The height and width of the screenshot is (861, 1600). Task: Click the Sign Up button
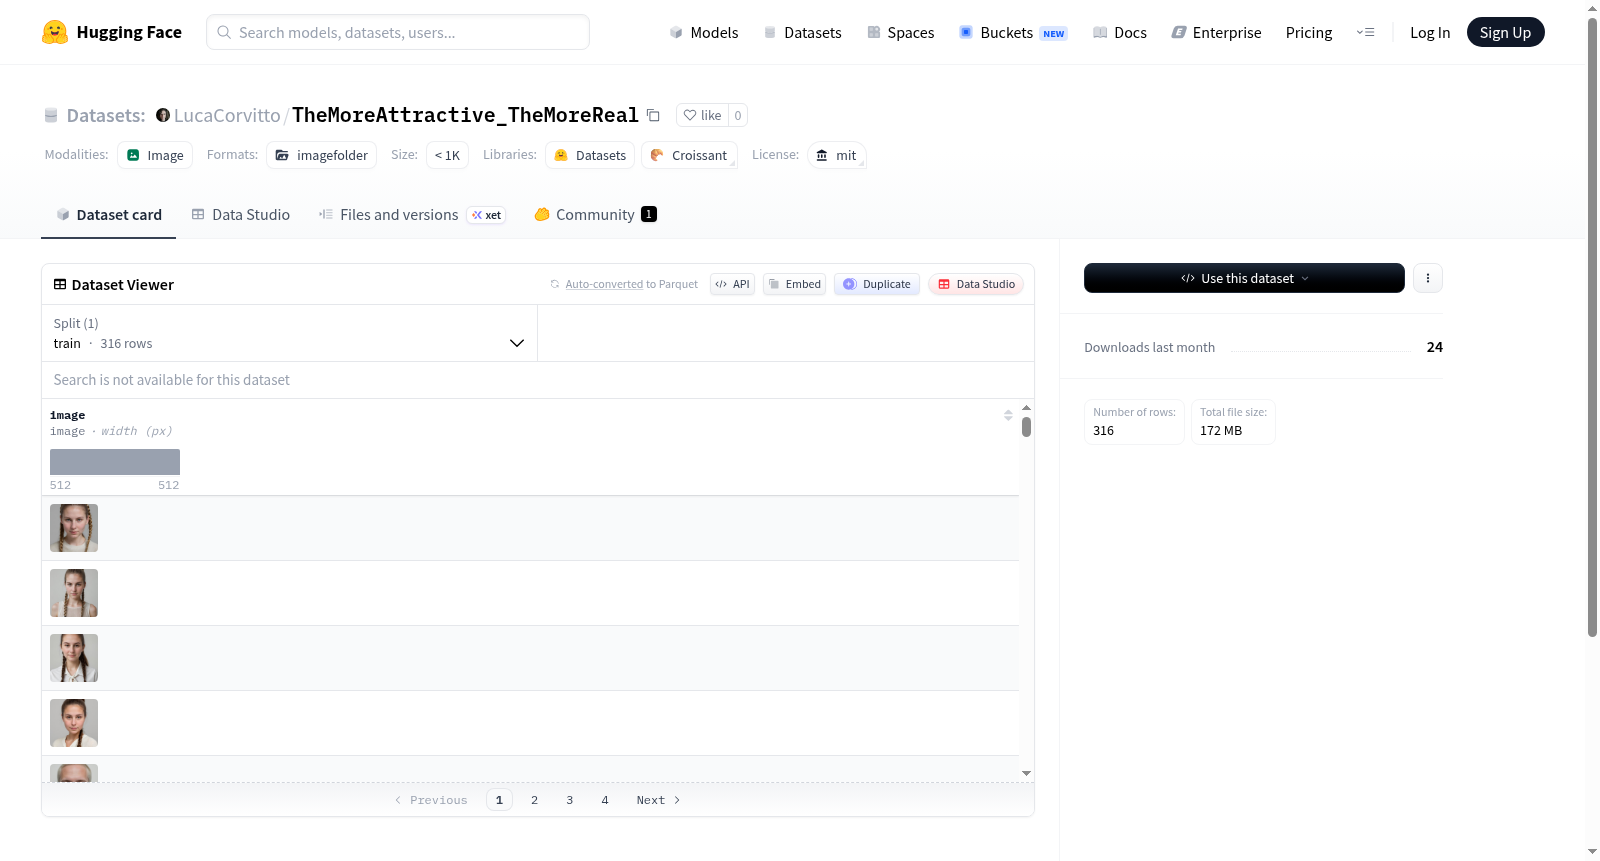pyautogui.click(x=1505, y=32)
